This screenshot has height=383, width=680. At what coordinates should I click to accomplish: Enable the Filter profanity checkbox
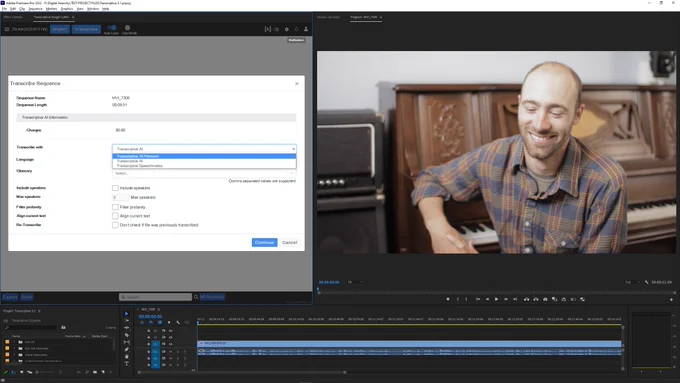(115, 207)
